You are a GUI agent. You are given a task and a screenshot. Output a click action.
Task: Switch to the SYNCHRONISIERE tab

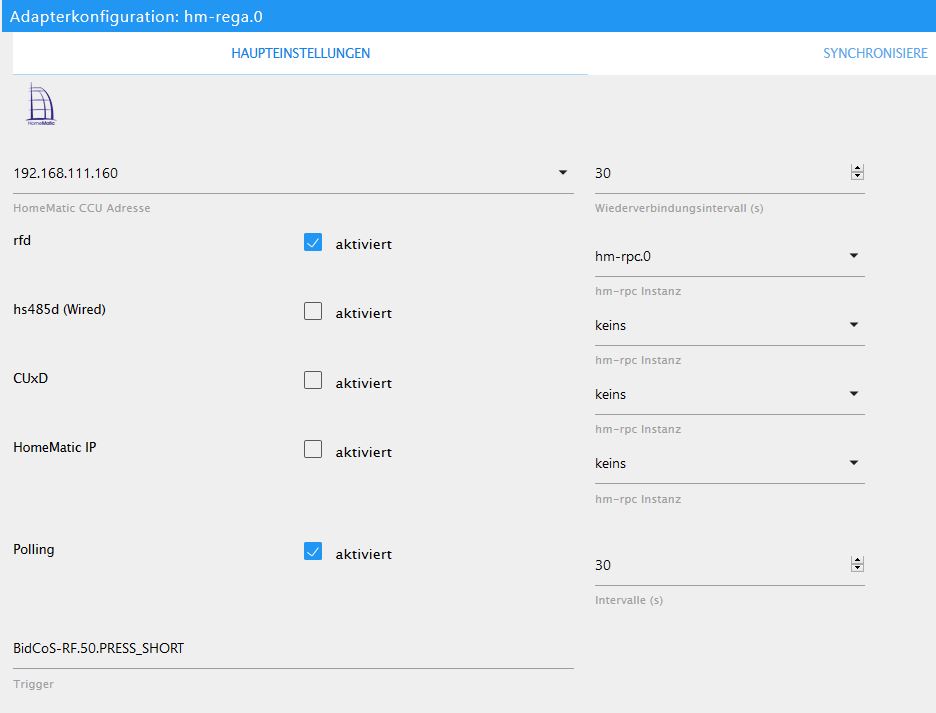click(x=874, y=53)
